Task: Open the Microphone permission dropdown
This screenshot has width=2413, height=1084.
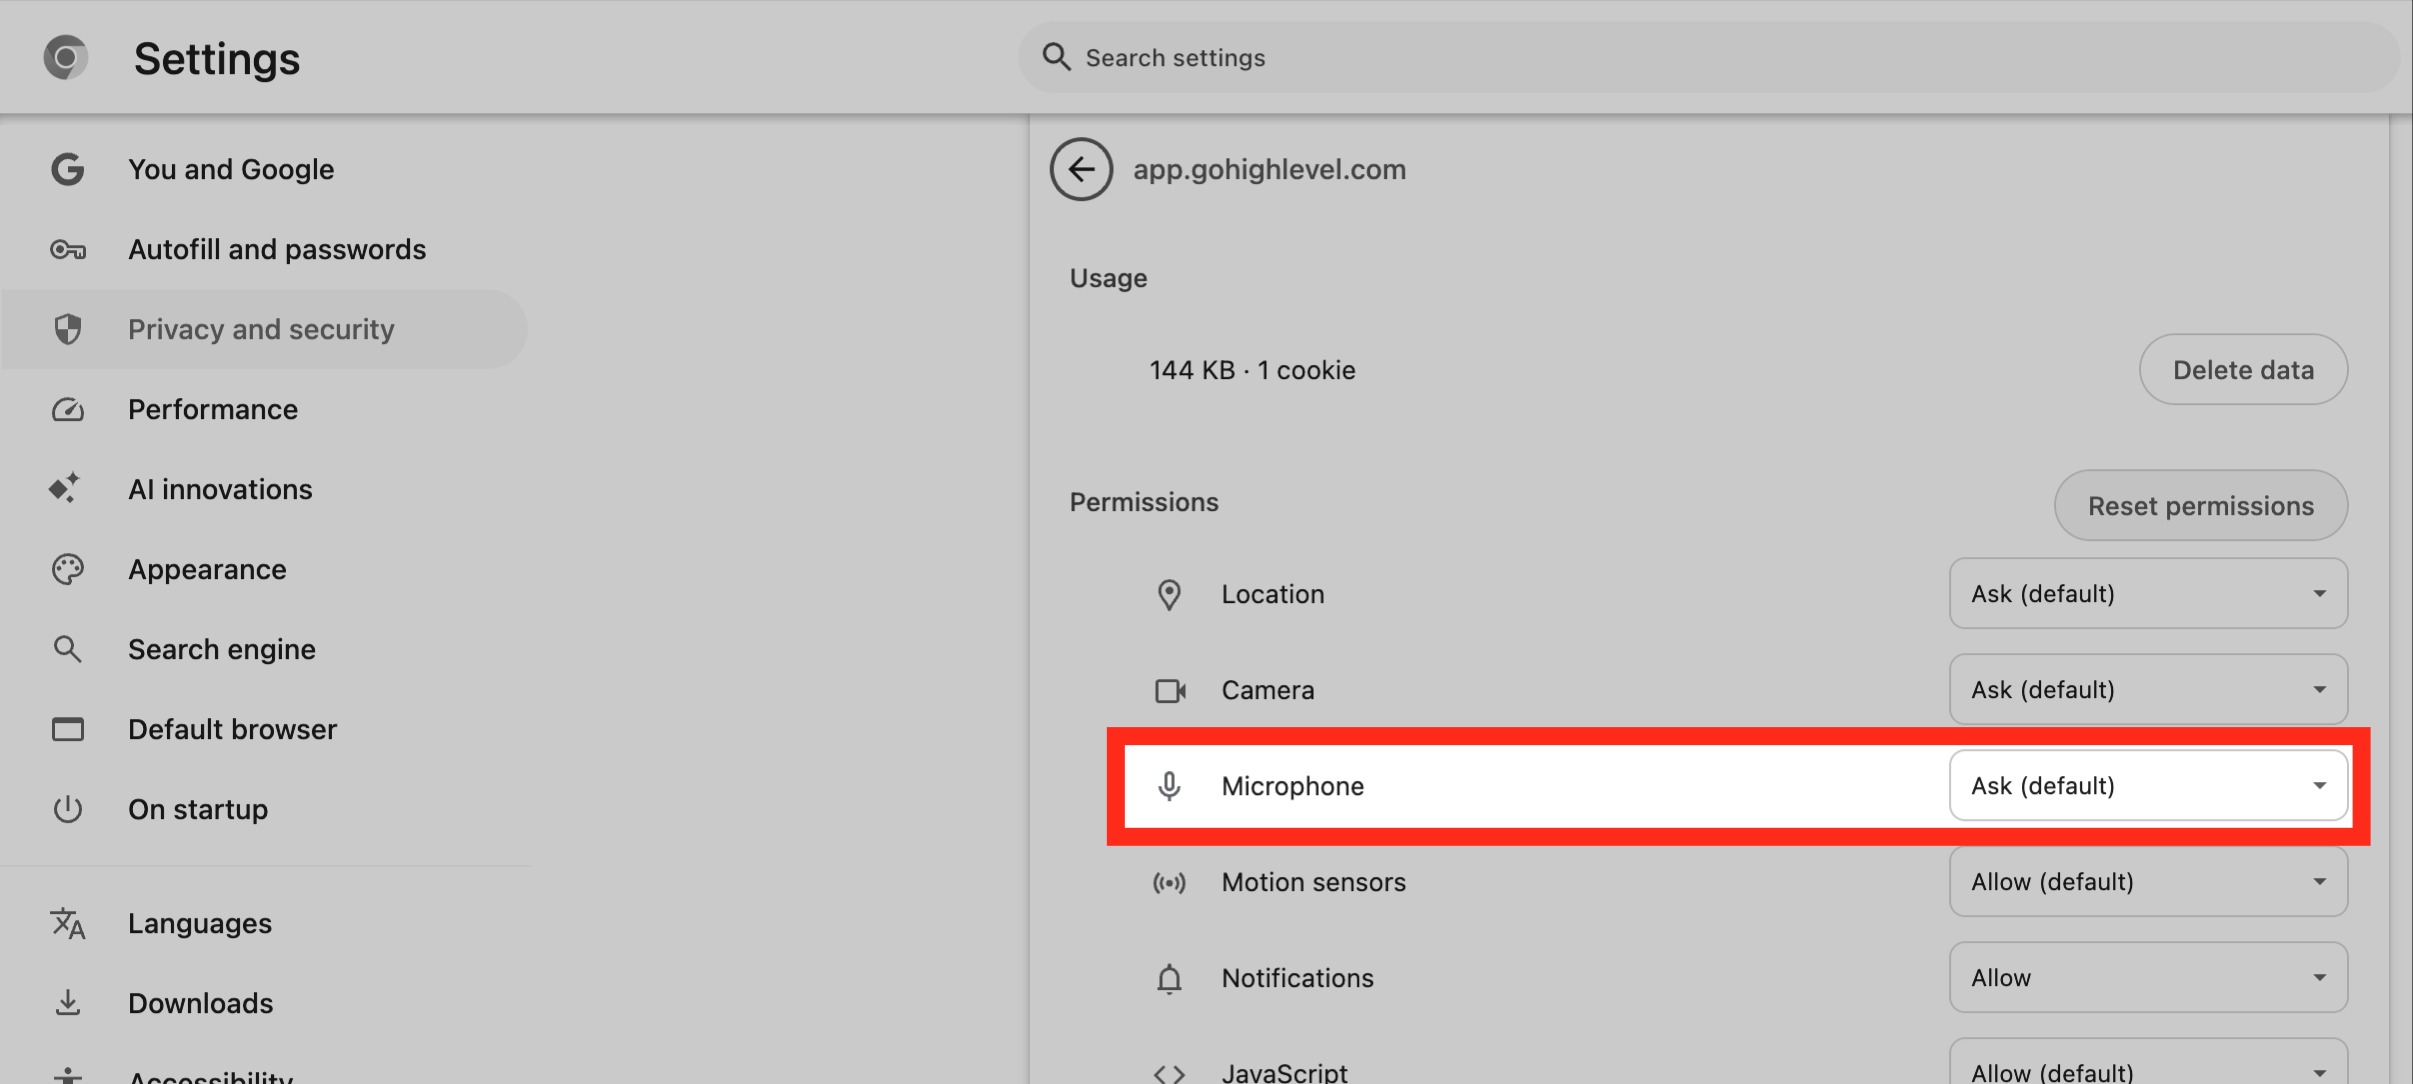Action: [2148, 785]
